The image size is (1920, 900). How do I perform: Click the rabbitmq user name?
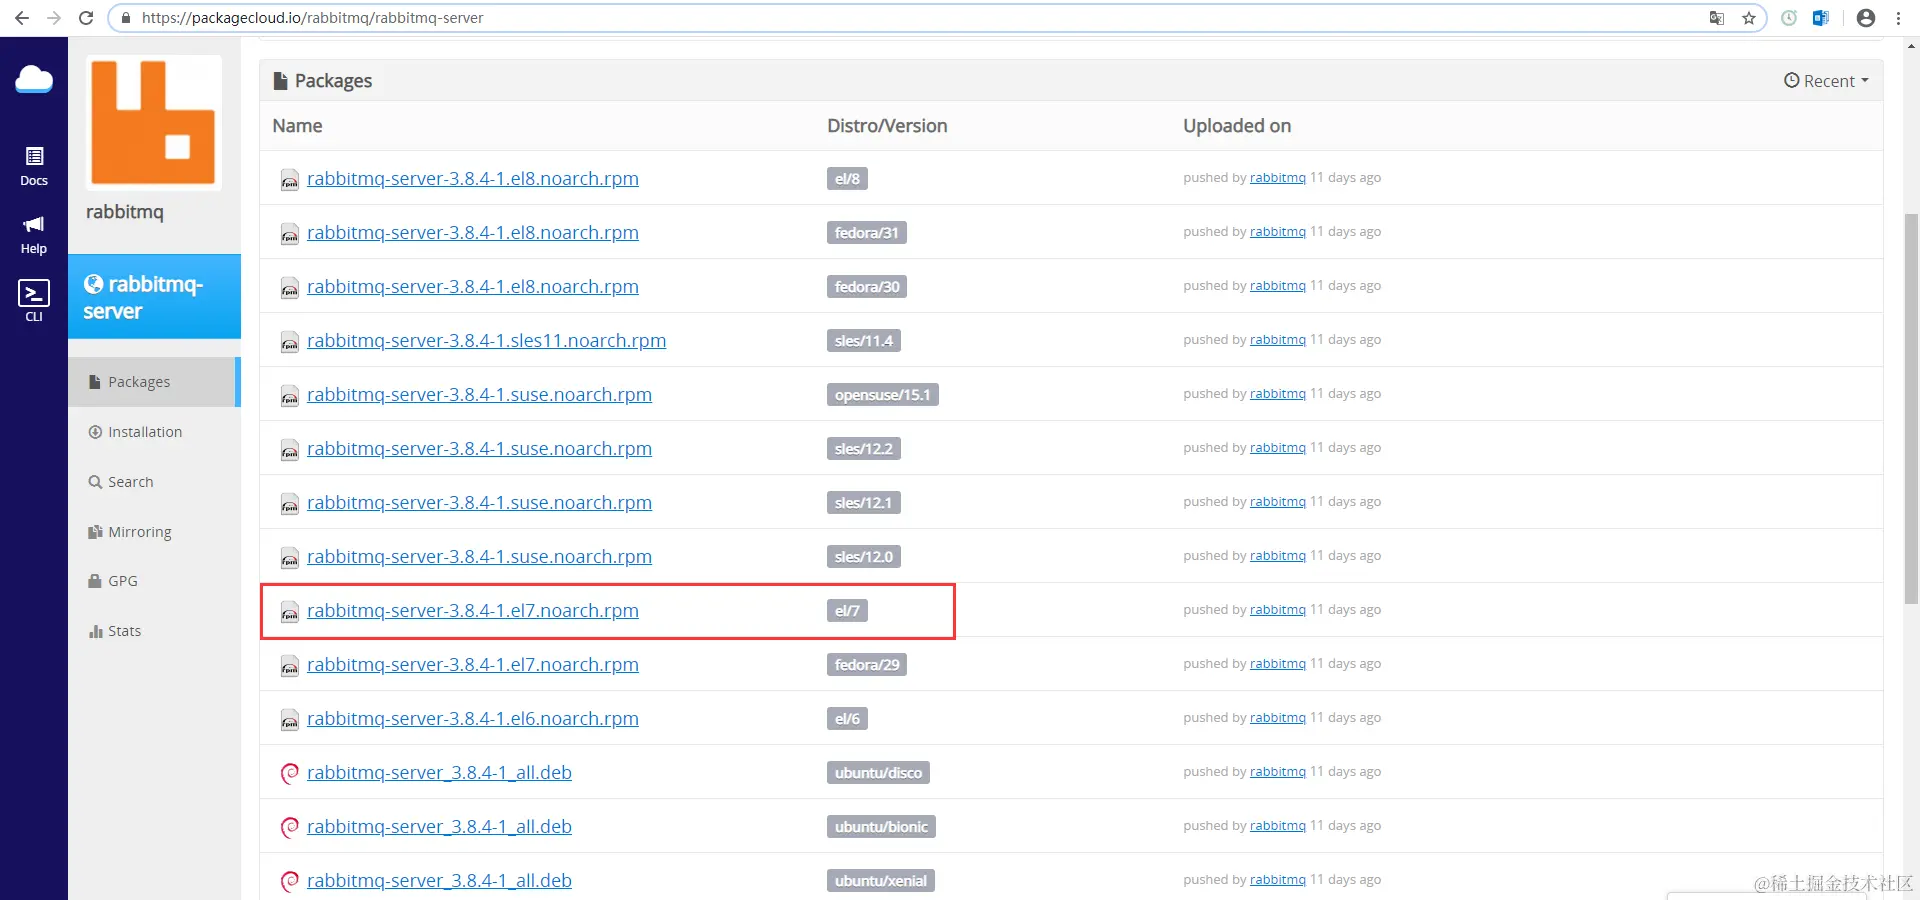click(x=125, y=212)
